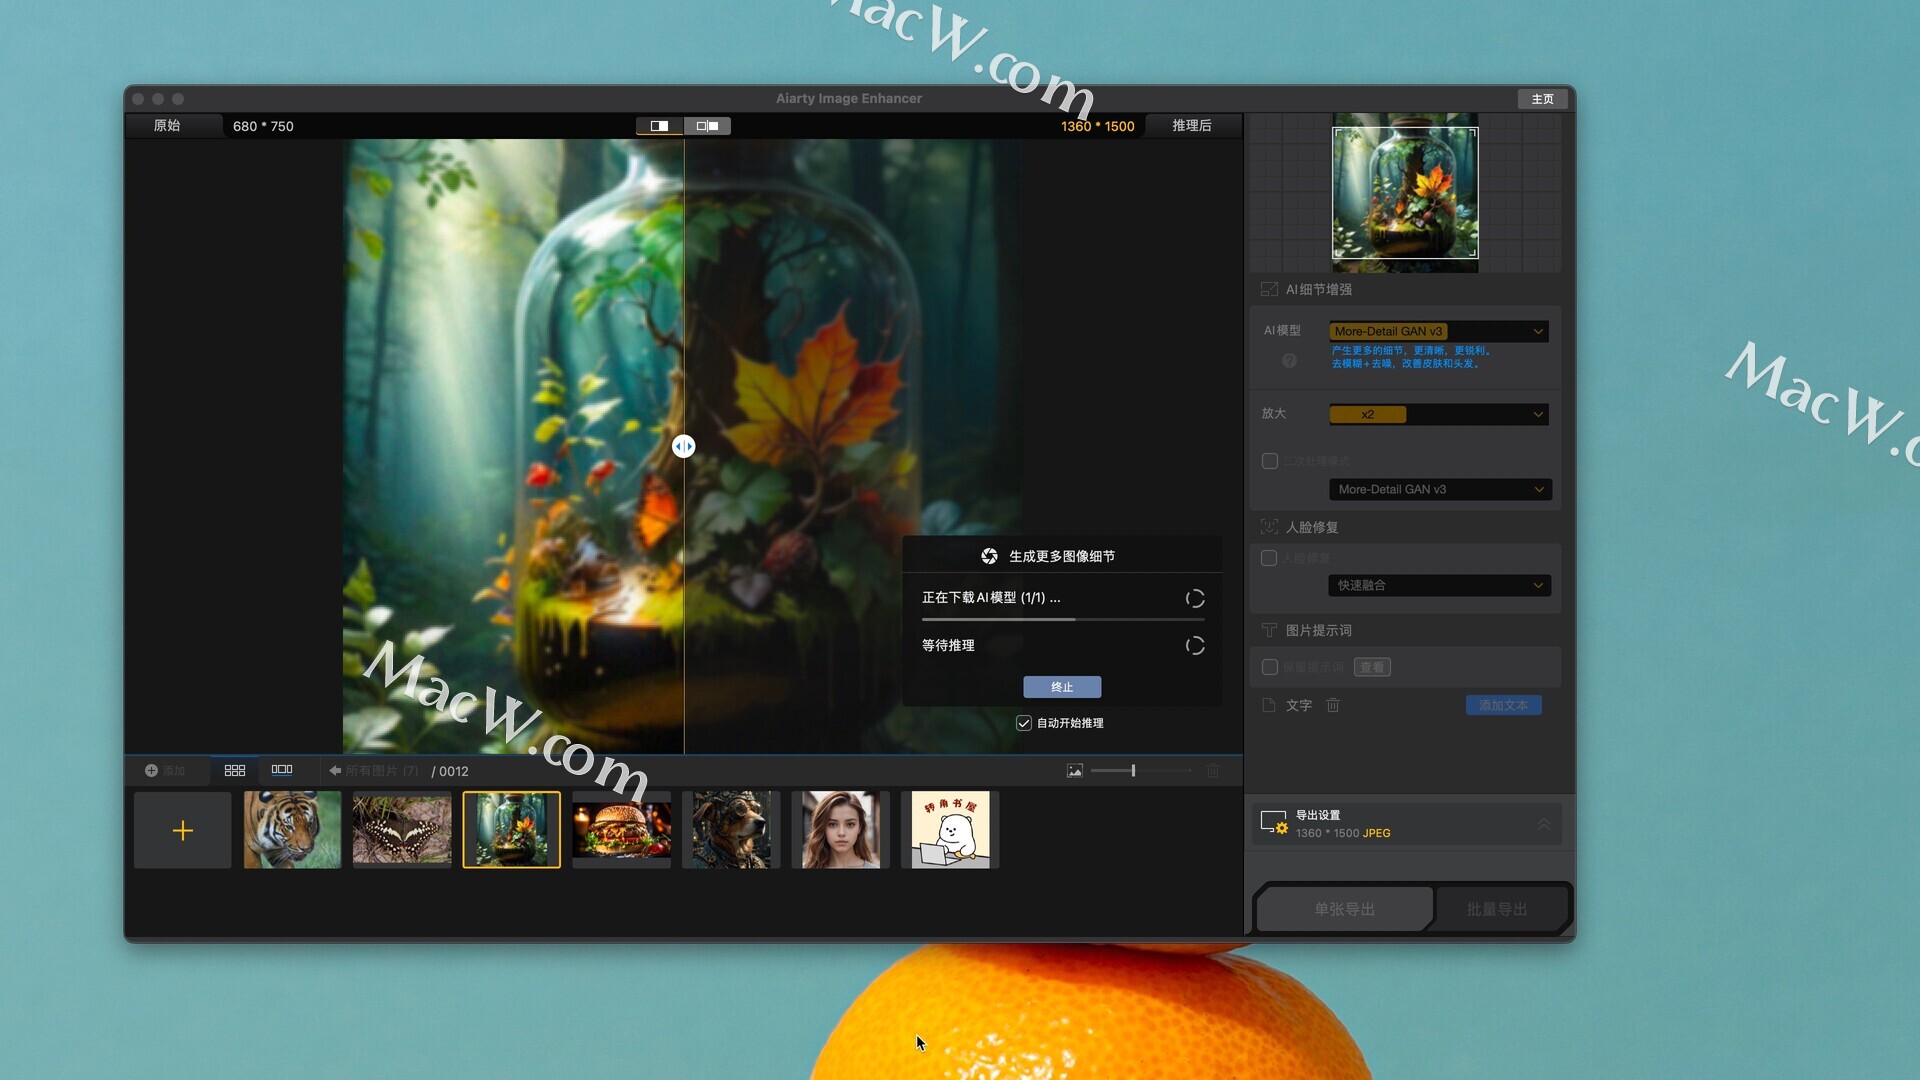Uncheck 自动开始推理 checkbox
The height and width of the screenshot is (1080, 1920).
point(1024,723)
